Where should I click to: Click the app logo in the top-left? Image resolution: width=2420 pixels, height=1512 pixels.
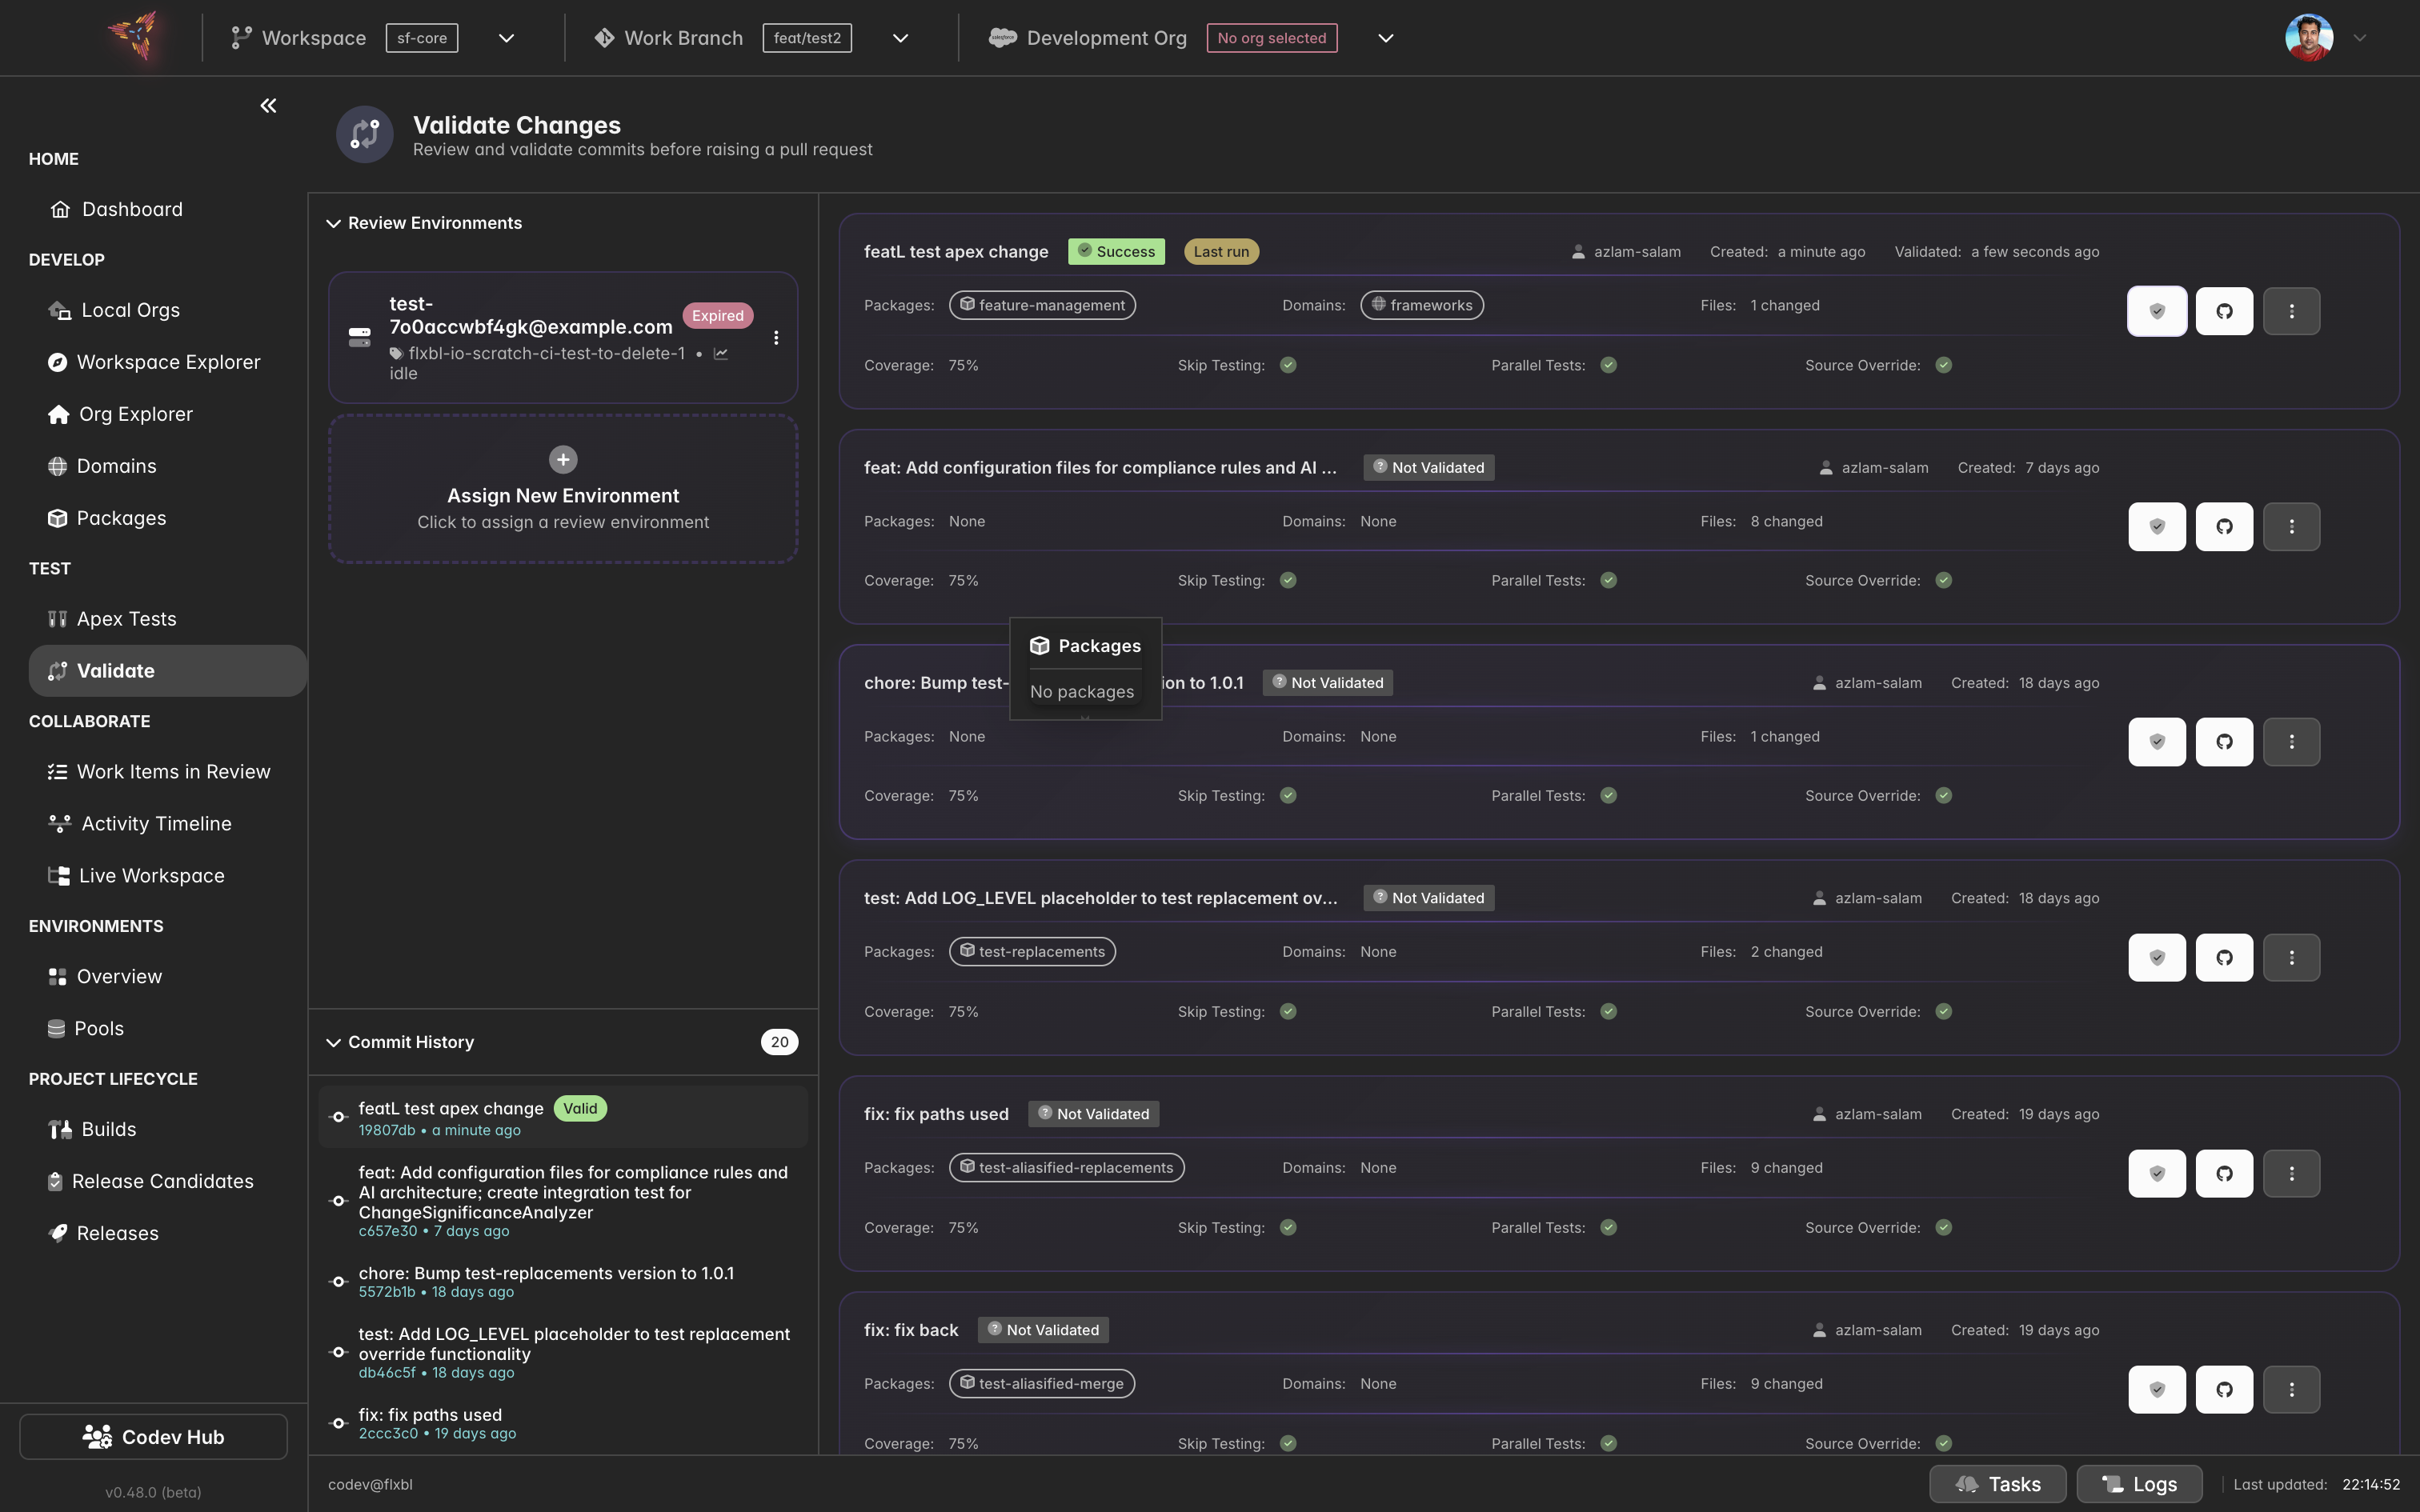click(x=134, y=37)
